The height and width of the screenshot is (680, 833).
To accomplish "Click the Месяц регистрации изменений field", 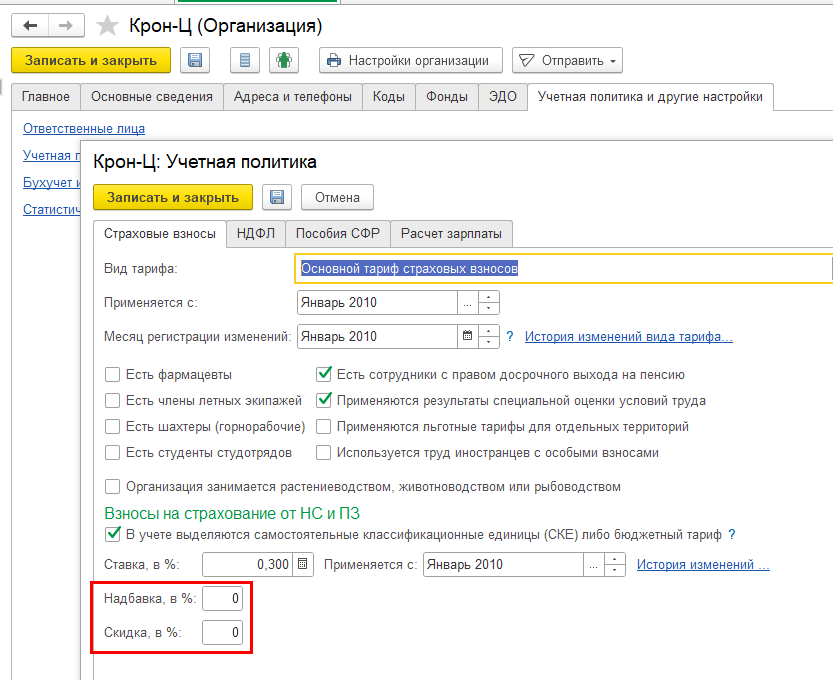I will [x=377, y=336].
